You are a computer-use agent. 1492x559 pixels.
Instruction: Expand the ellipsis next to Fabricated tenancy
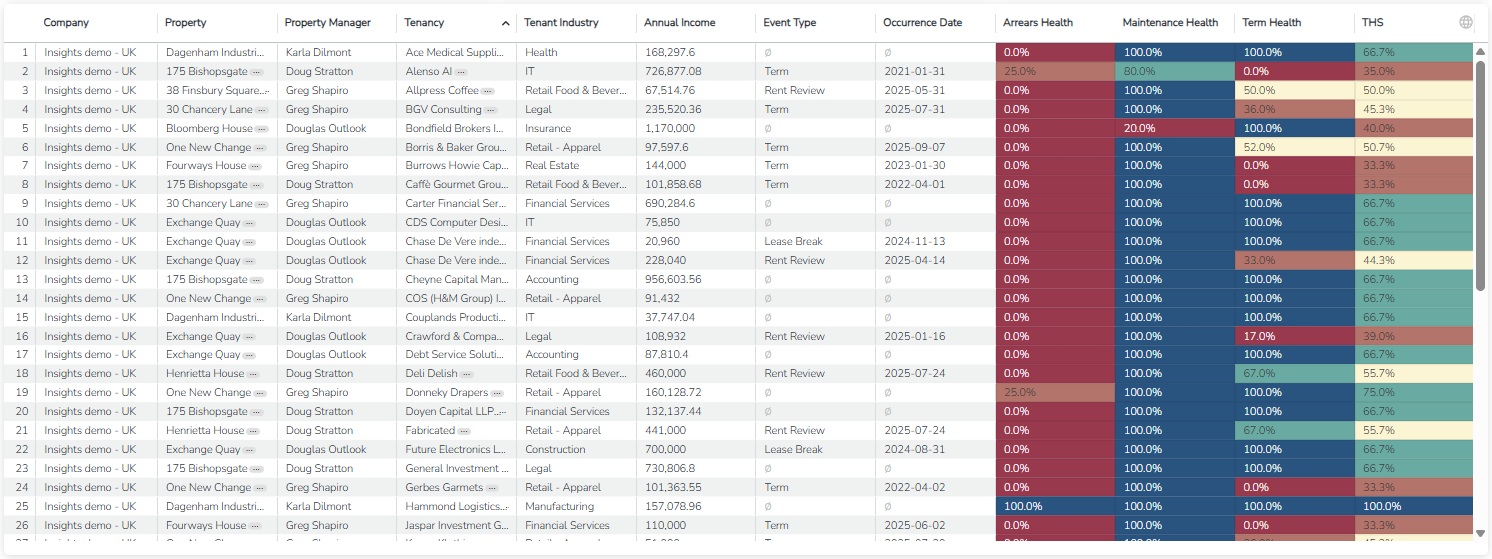pyautogui.click(x=464, y=431)
